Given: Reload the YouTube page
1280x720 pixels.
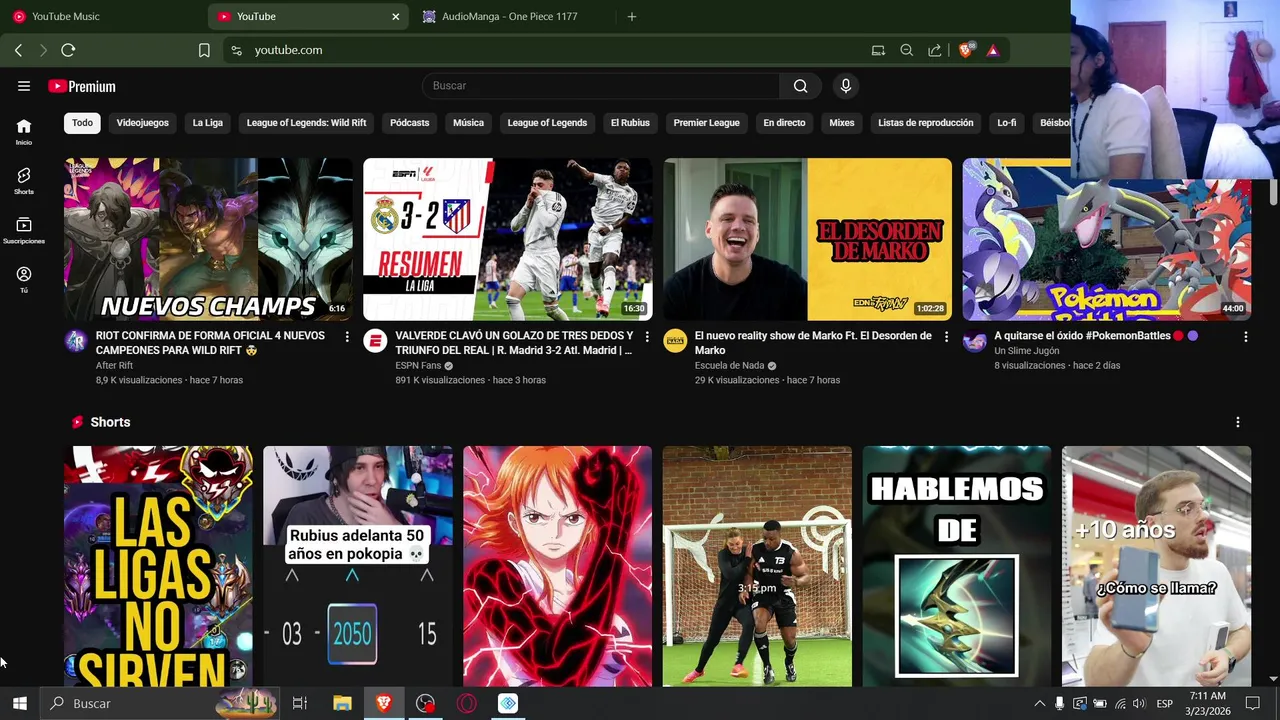Looking at the screenshot, I should point(68,50).
